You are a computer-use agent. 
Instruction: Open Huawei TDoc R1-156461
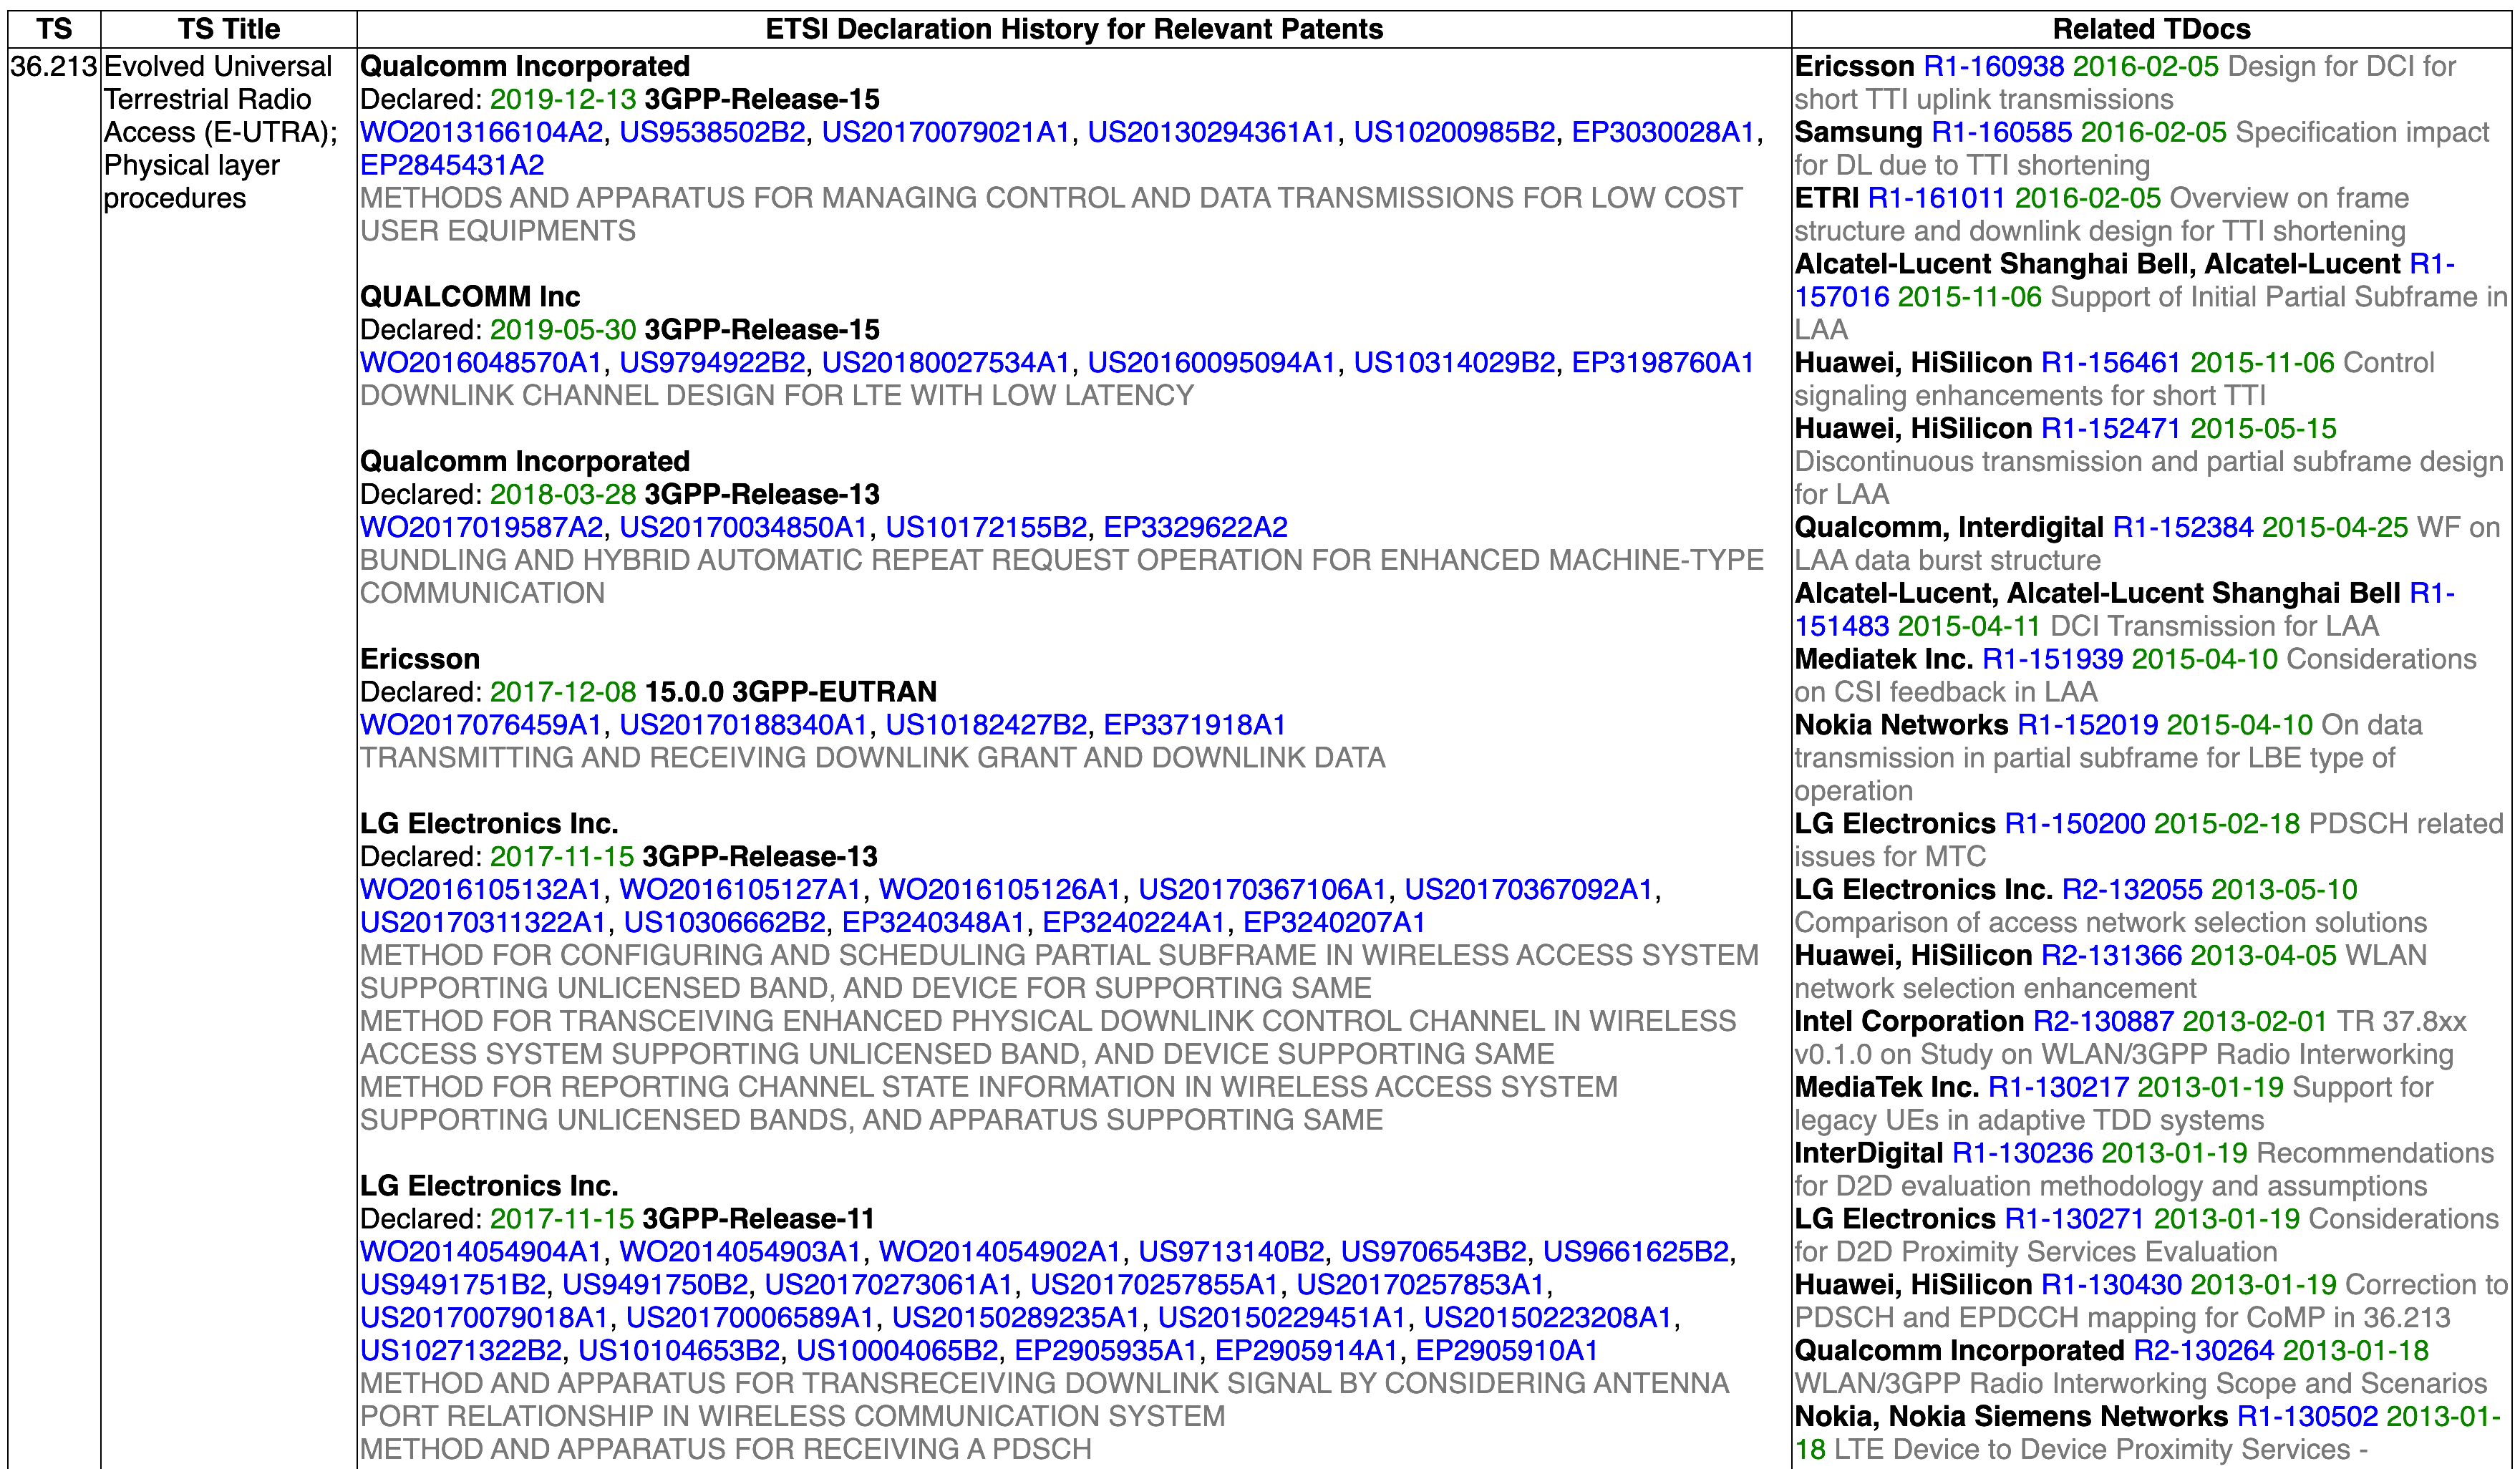pyautogui.click(x=2111, y=362)
